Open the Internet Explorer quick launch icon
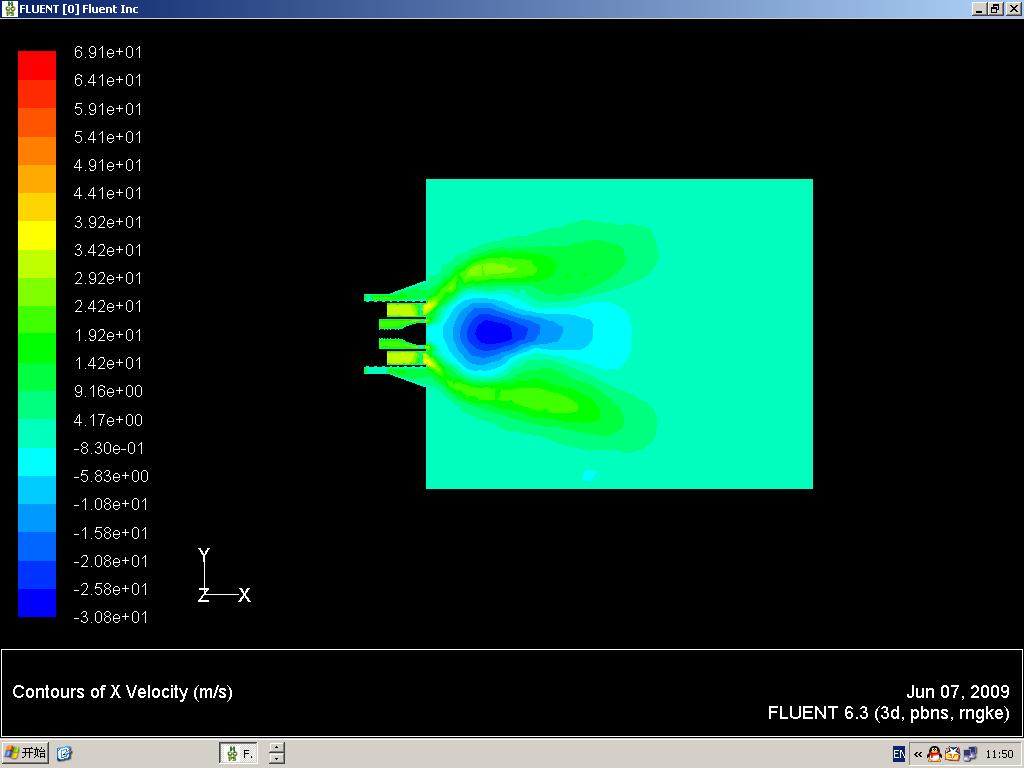Viewport: 1024px width, 768px height. tap(64, 753)
